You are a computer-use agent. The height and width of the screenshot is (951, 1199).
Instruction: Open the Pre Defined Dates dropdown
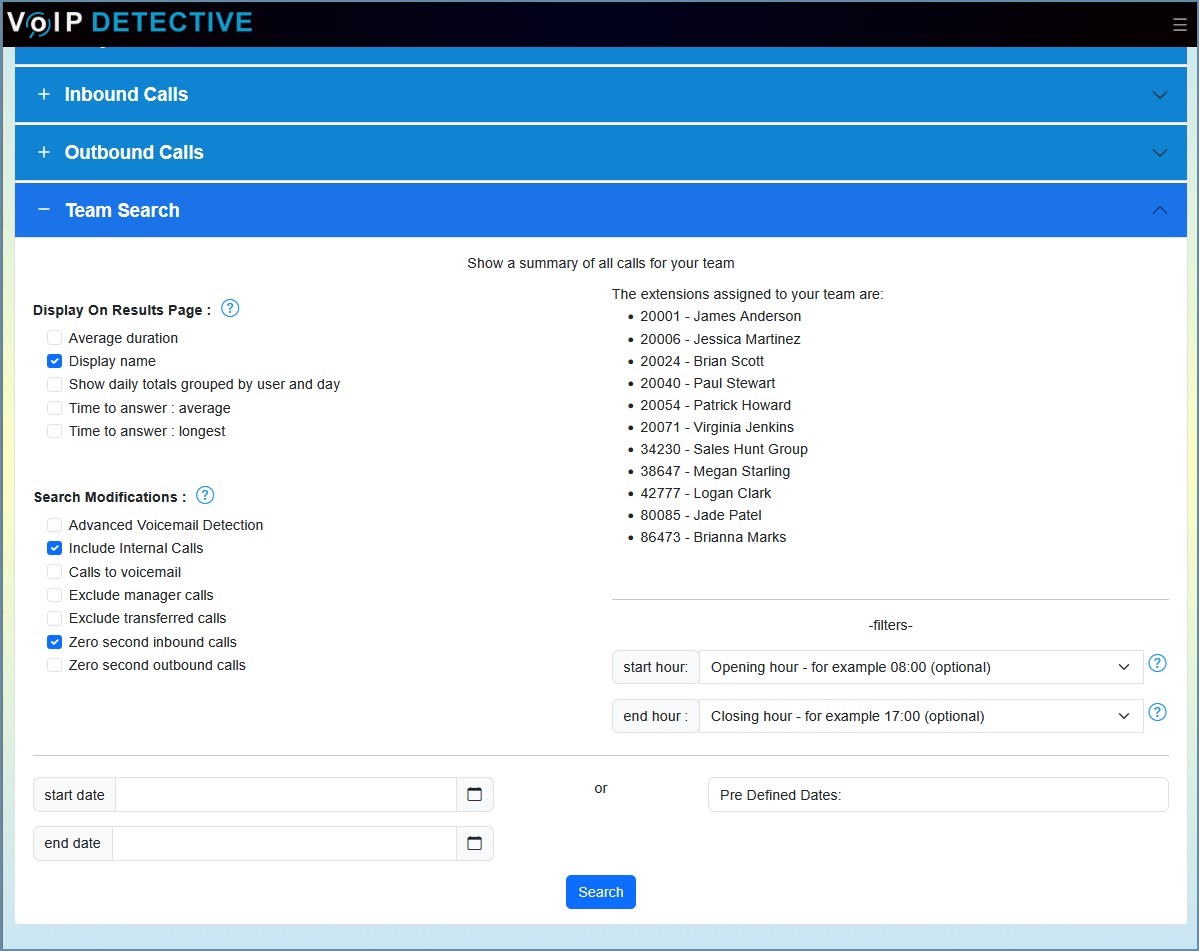937,794
